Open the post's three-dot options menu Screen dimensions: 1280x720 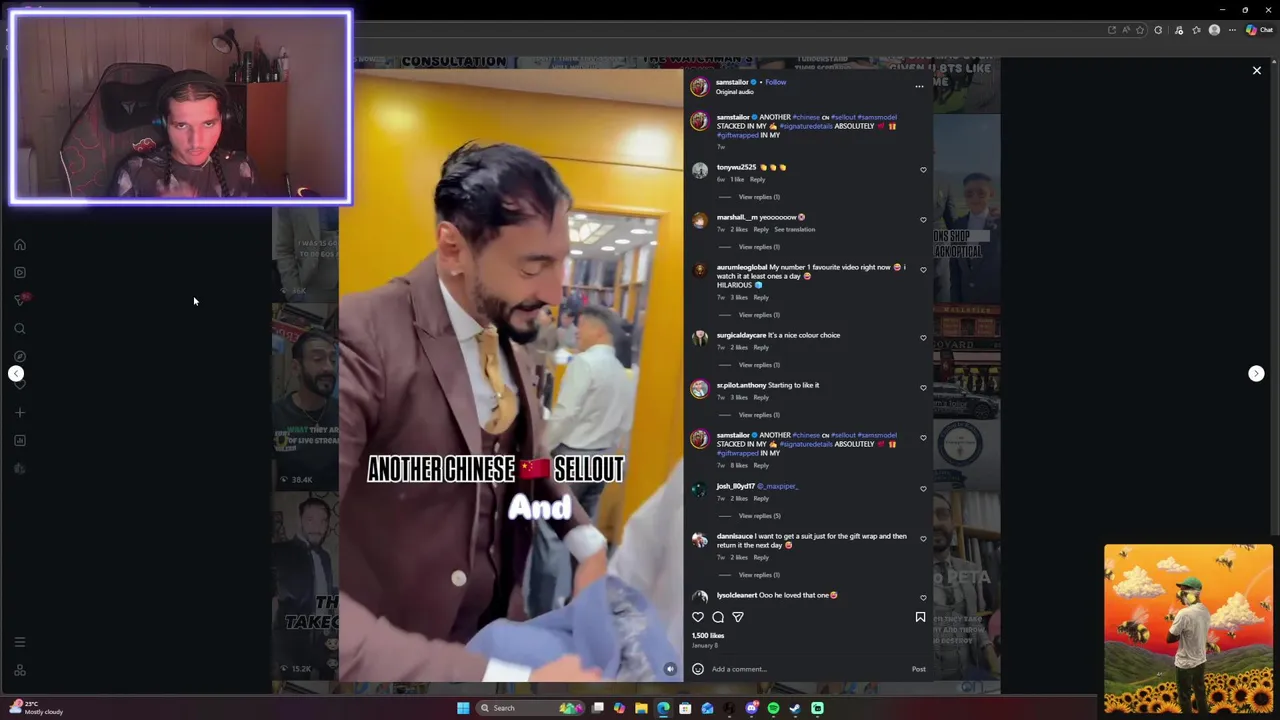(919, 87)
